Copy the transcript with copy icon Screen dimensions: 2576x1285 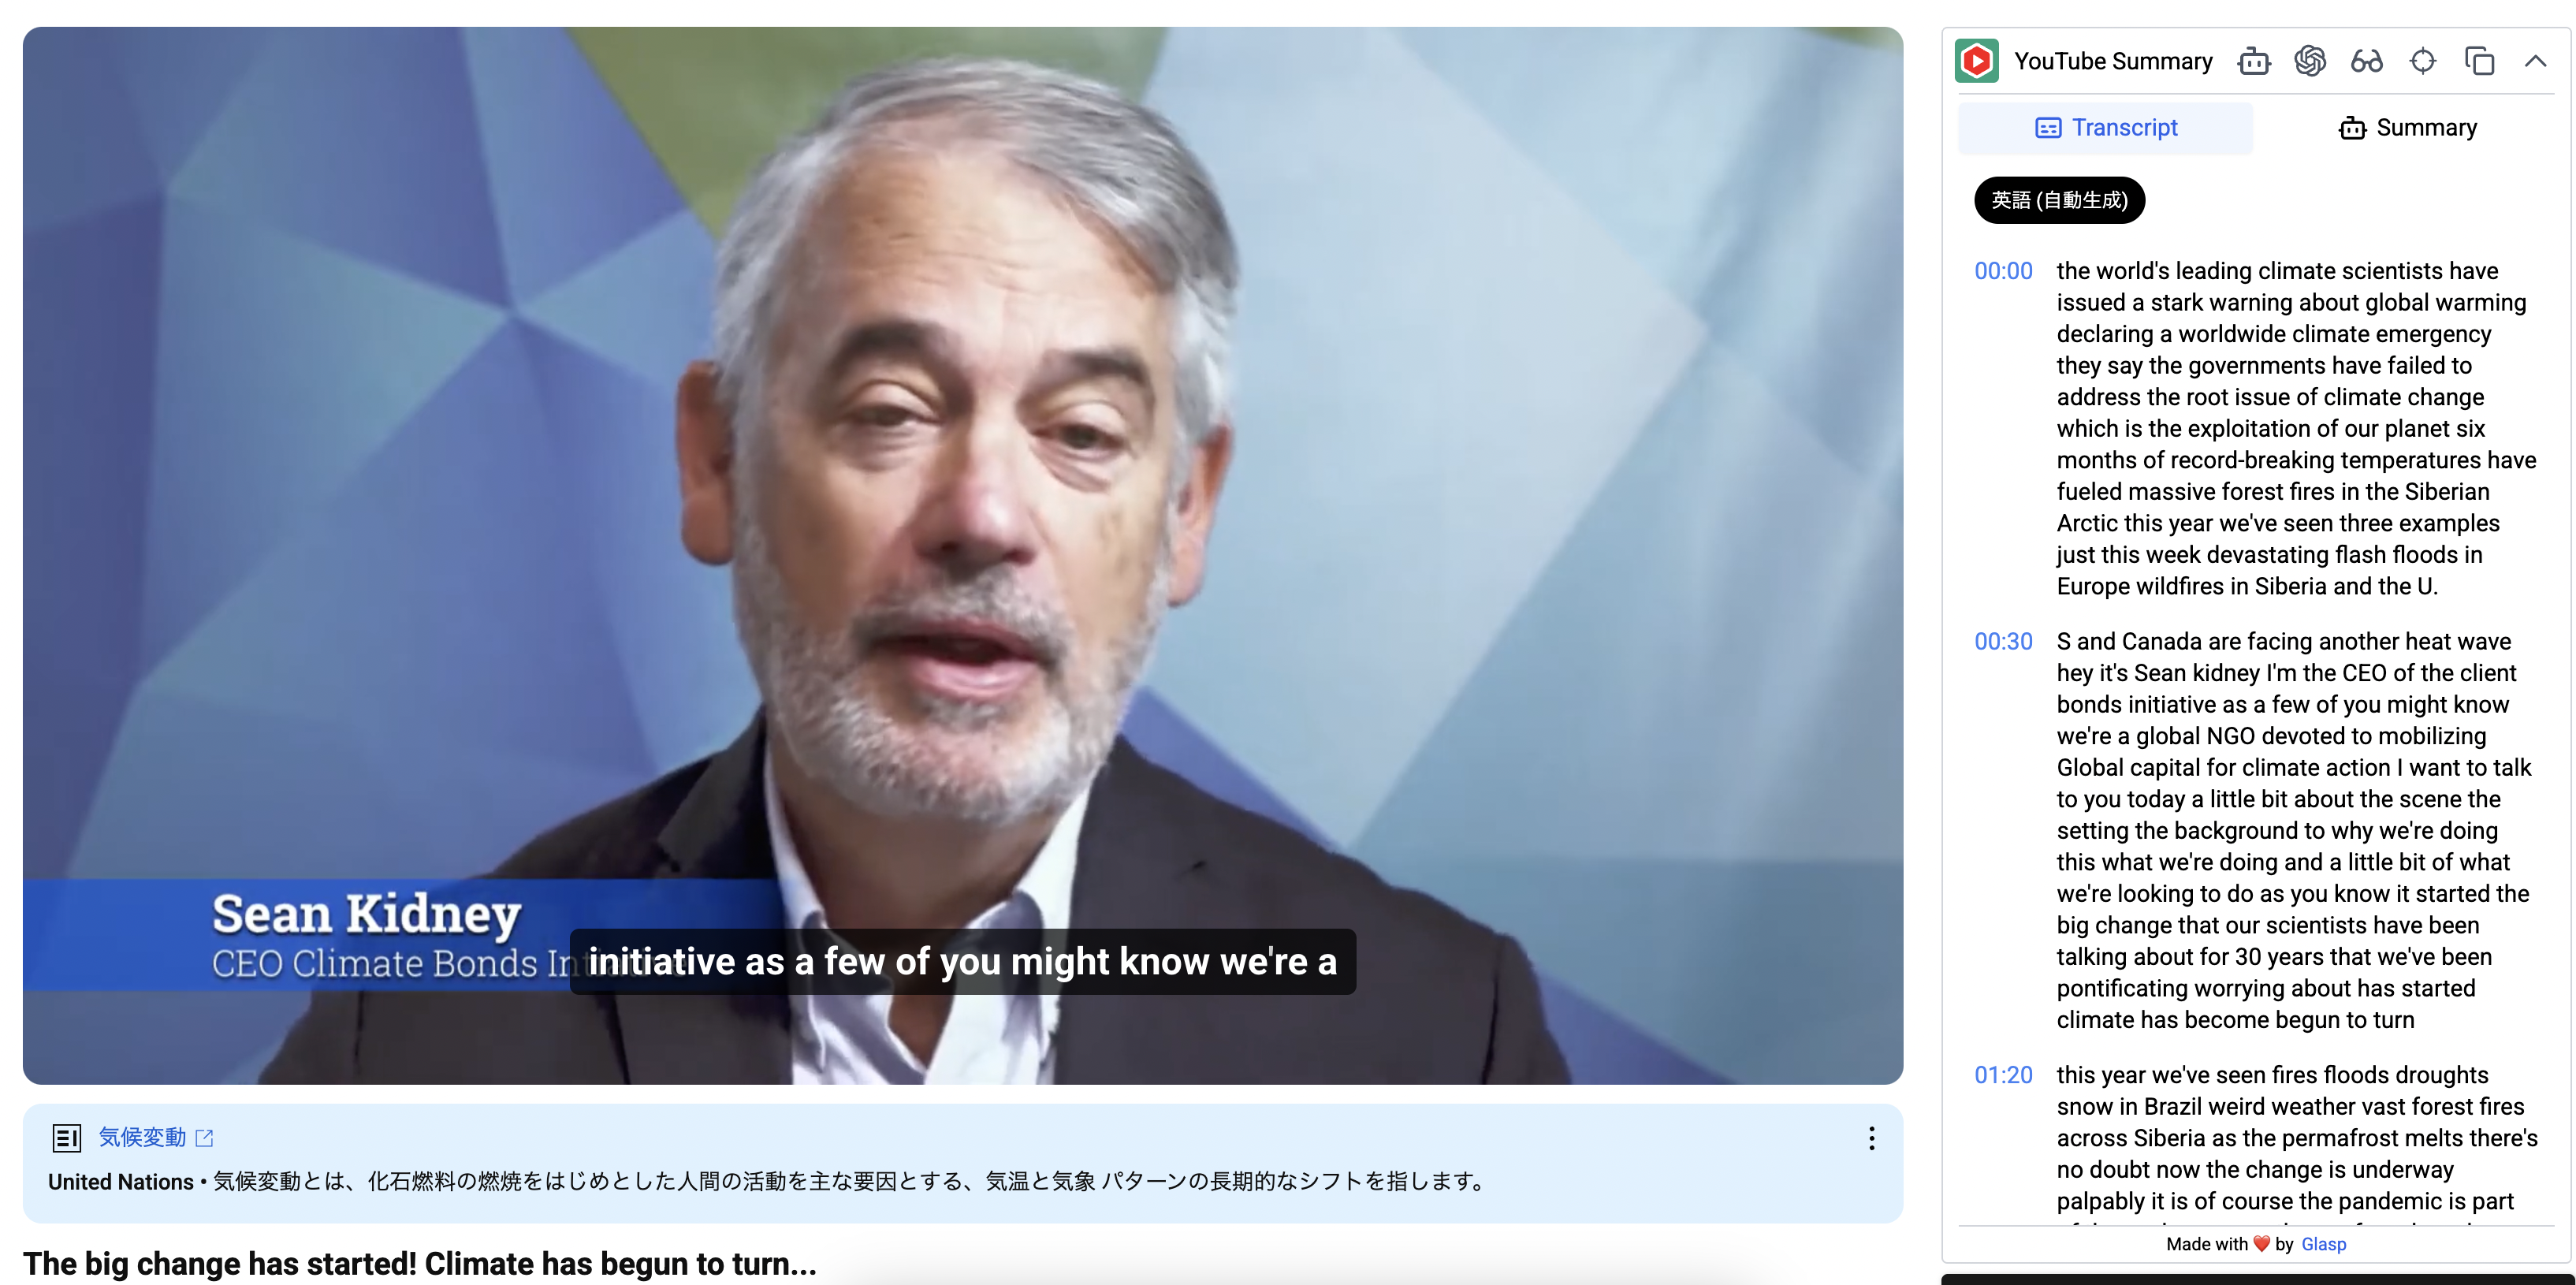[2480, 61]
